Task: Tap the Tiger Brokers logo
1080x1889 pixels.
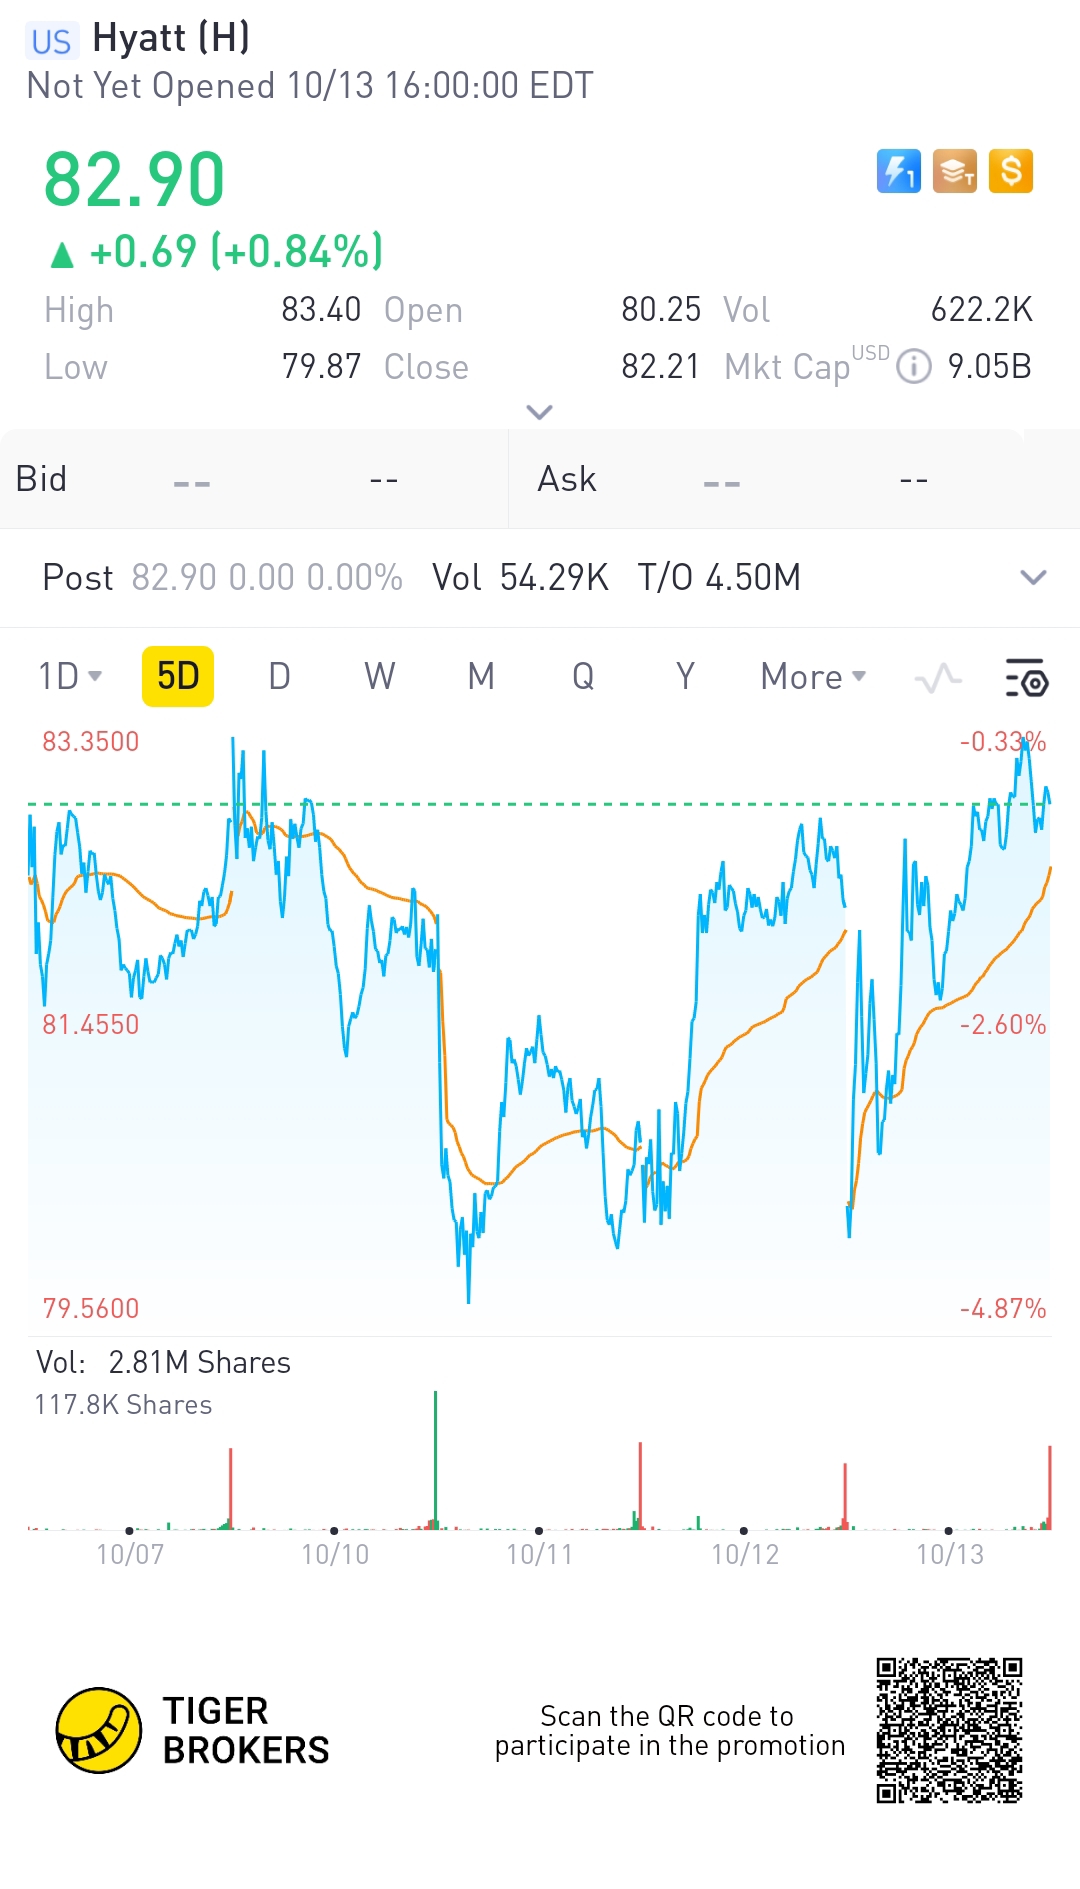Action: click(98, 1730)
